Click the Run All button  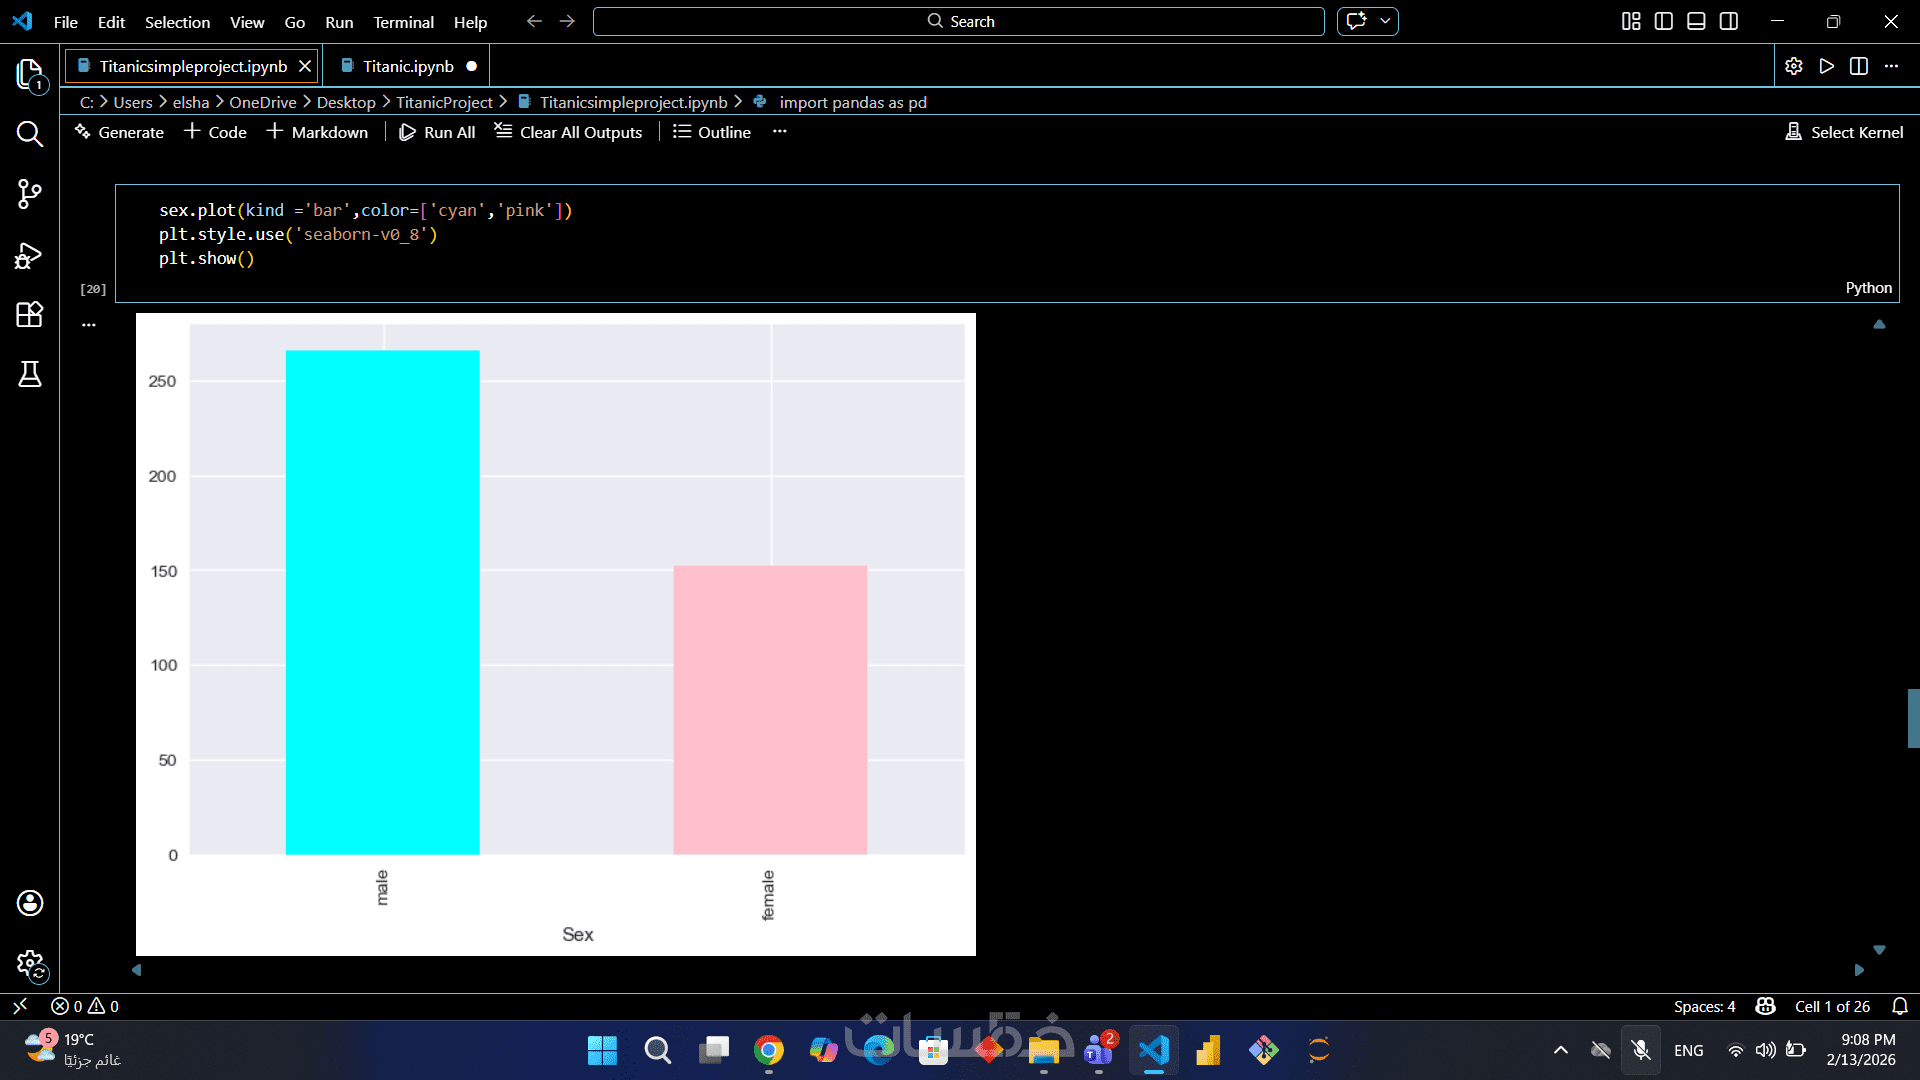437,132
